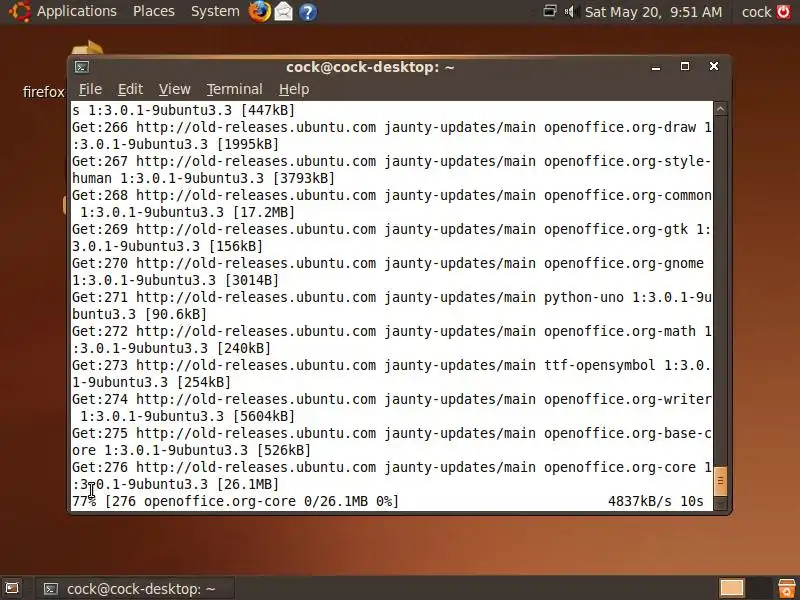Open the terminal Edit menu
800x600 pixels.
point(130,89)
